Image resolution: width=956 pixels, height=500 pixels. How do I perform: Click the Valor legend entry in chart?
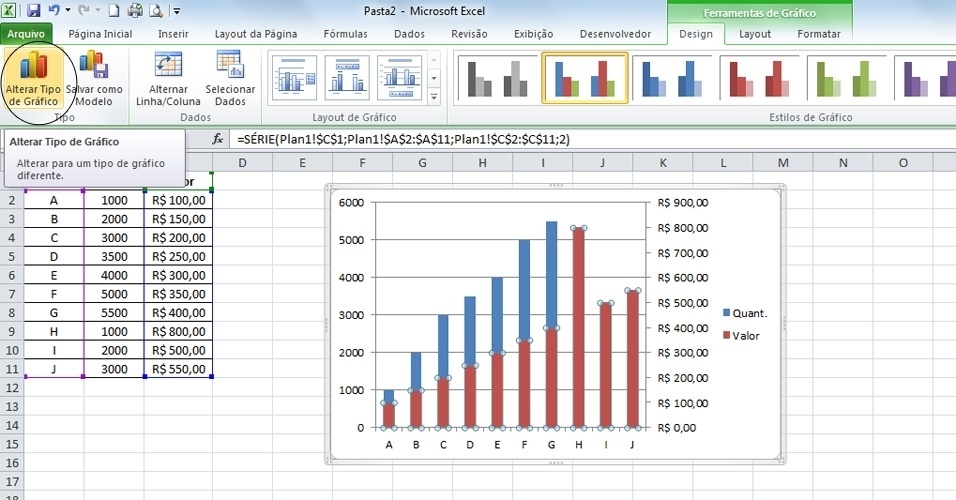(x=745, y=336)
